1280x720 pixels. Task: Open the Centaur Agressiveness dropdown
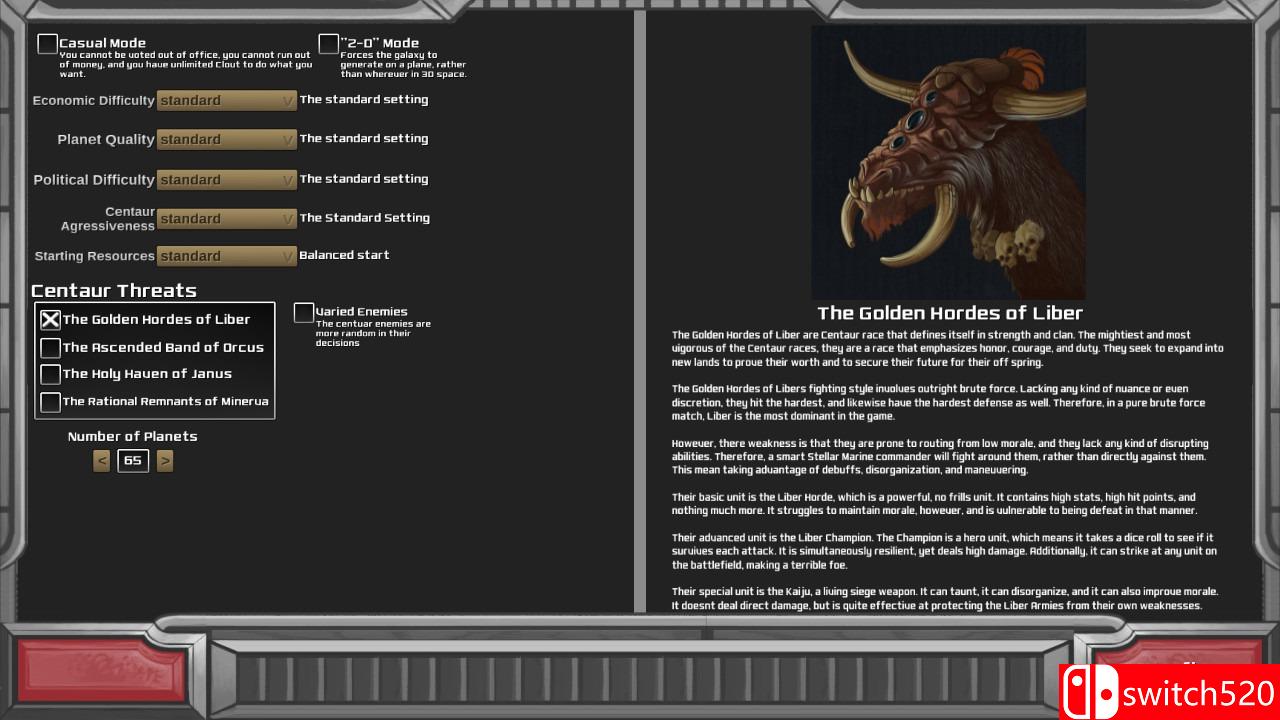(227, 219)
